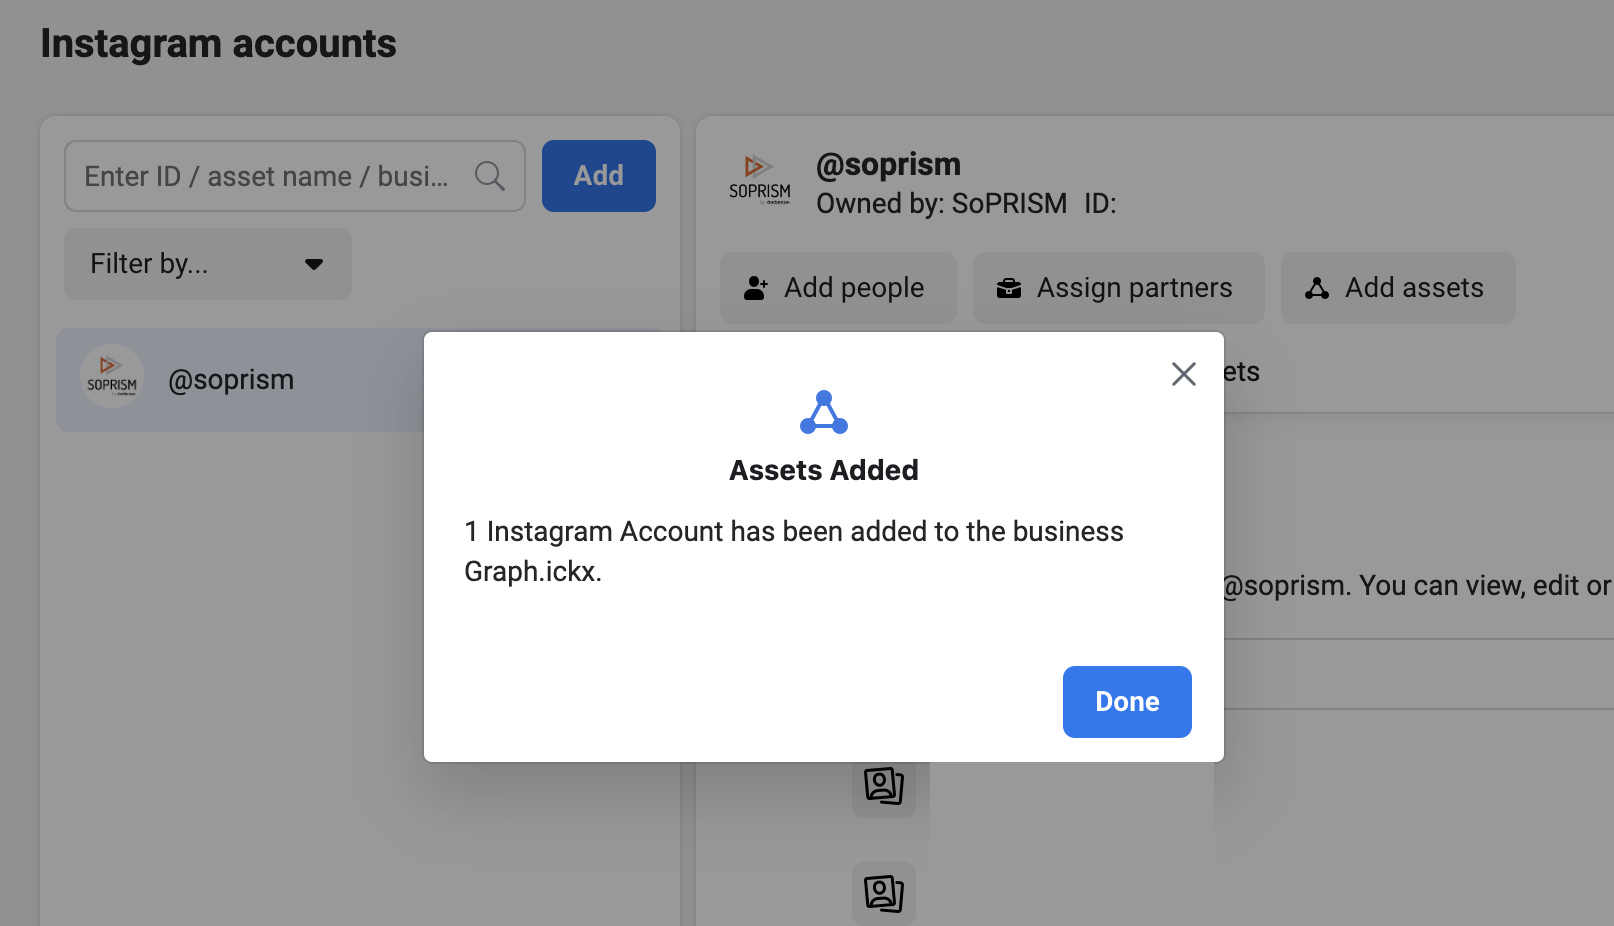Click the Add assets triangle icon
This screenshot has width=1614, height=926.
coord(1317,288)
